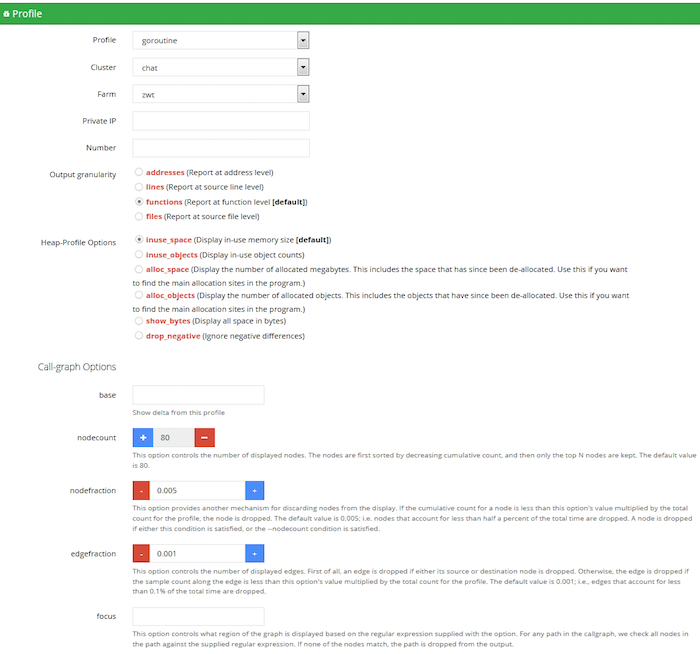Click the focus regular expression field
700x654 pixels.
[198, 616]
